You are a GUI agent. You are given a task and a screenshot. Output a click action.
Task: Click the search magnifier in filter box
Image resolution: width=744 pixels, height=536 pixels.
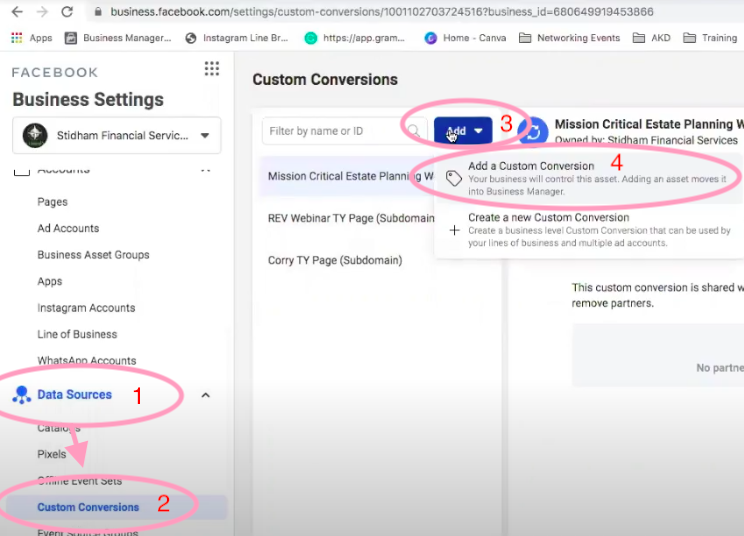(x=413, y=131)
